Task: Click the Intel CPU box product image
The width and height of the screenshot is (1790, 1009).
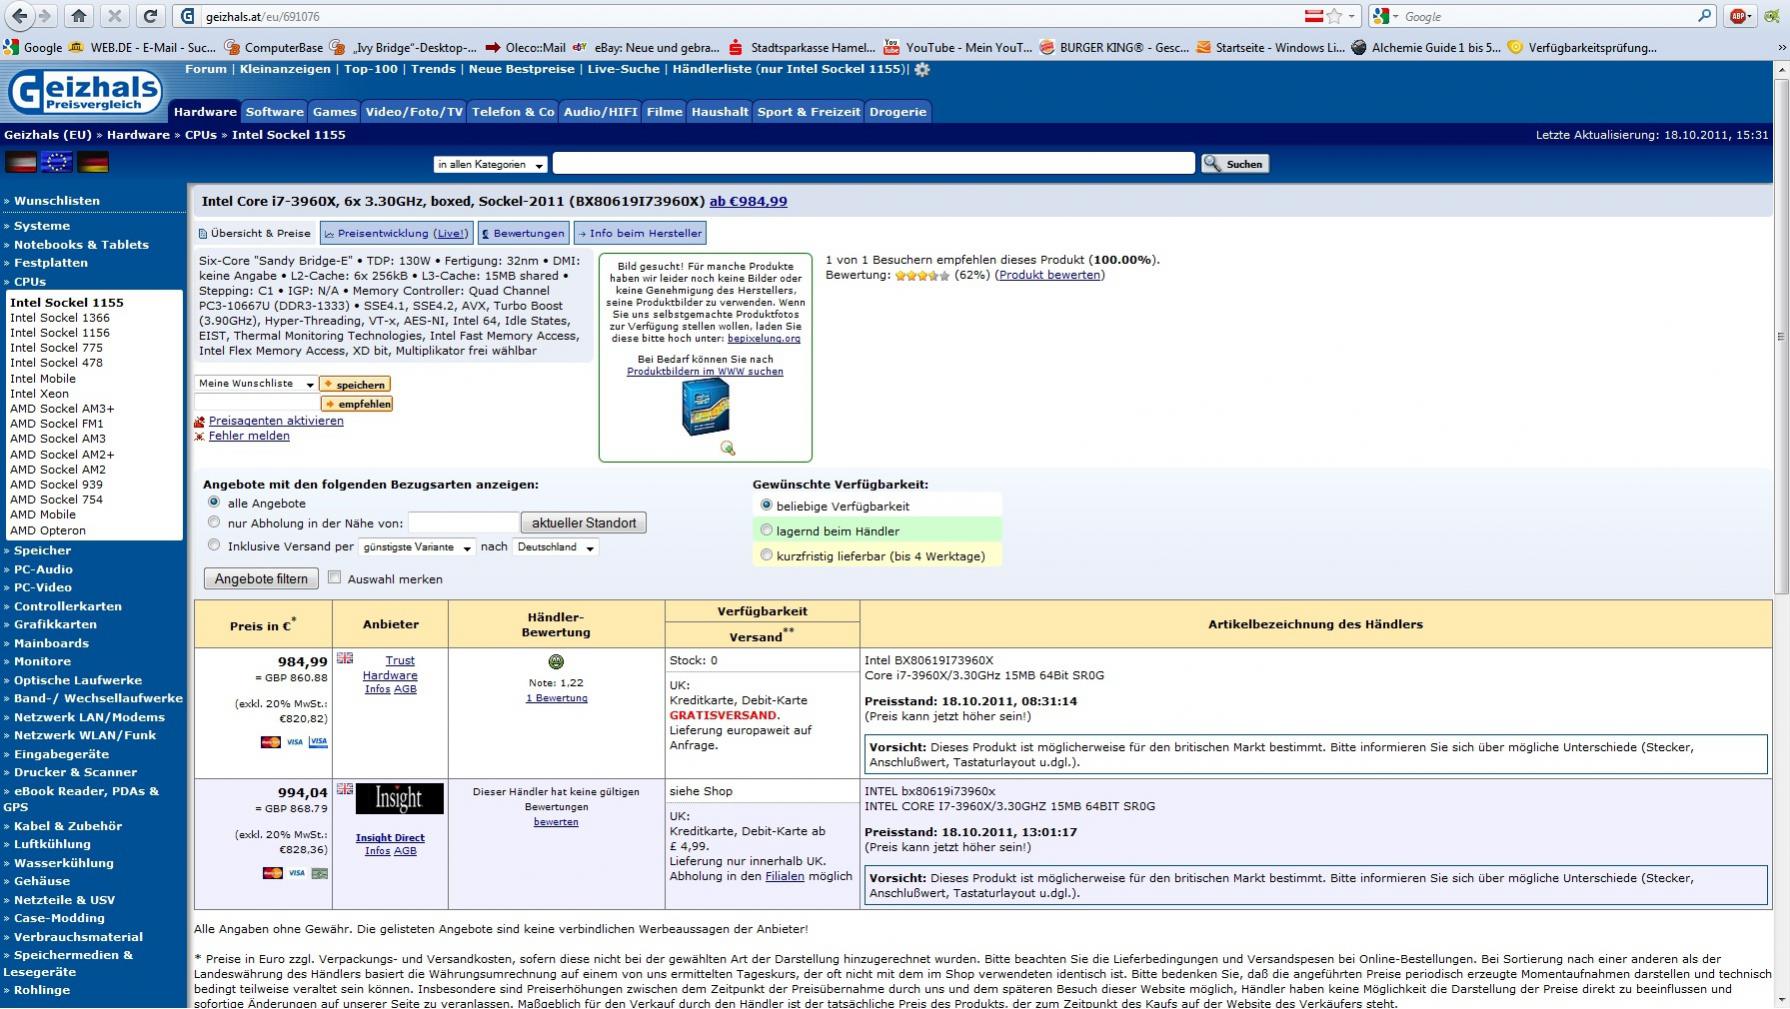Action: 705,407
